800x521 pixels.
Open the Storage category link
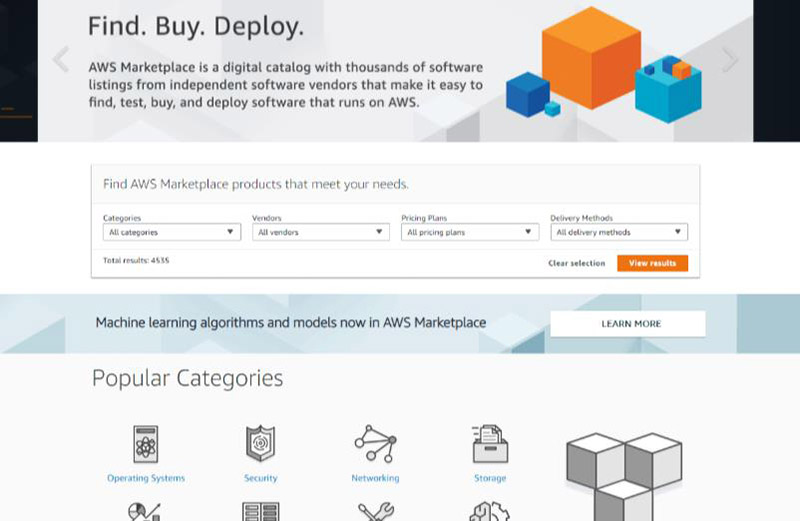pos(490,478)
